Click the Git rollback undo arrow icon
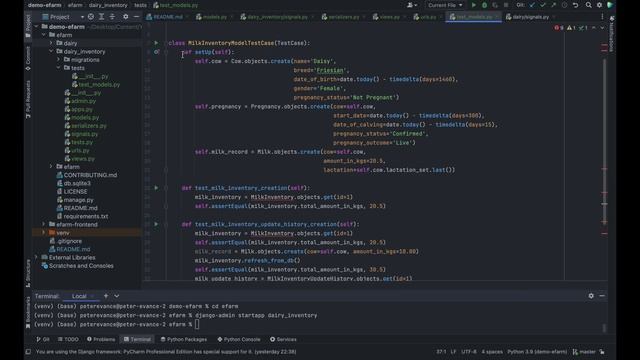Image resolution: width=640 pixels, height=360 pixels. coord(575,5)
